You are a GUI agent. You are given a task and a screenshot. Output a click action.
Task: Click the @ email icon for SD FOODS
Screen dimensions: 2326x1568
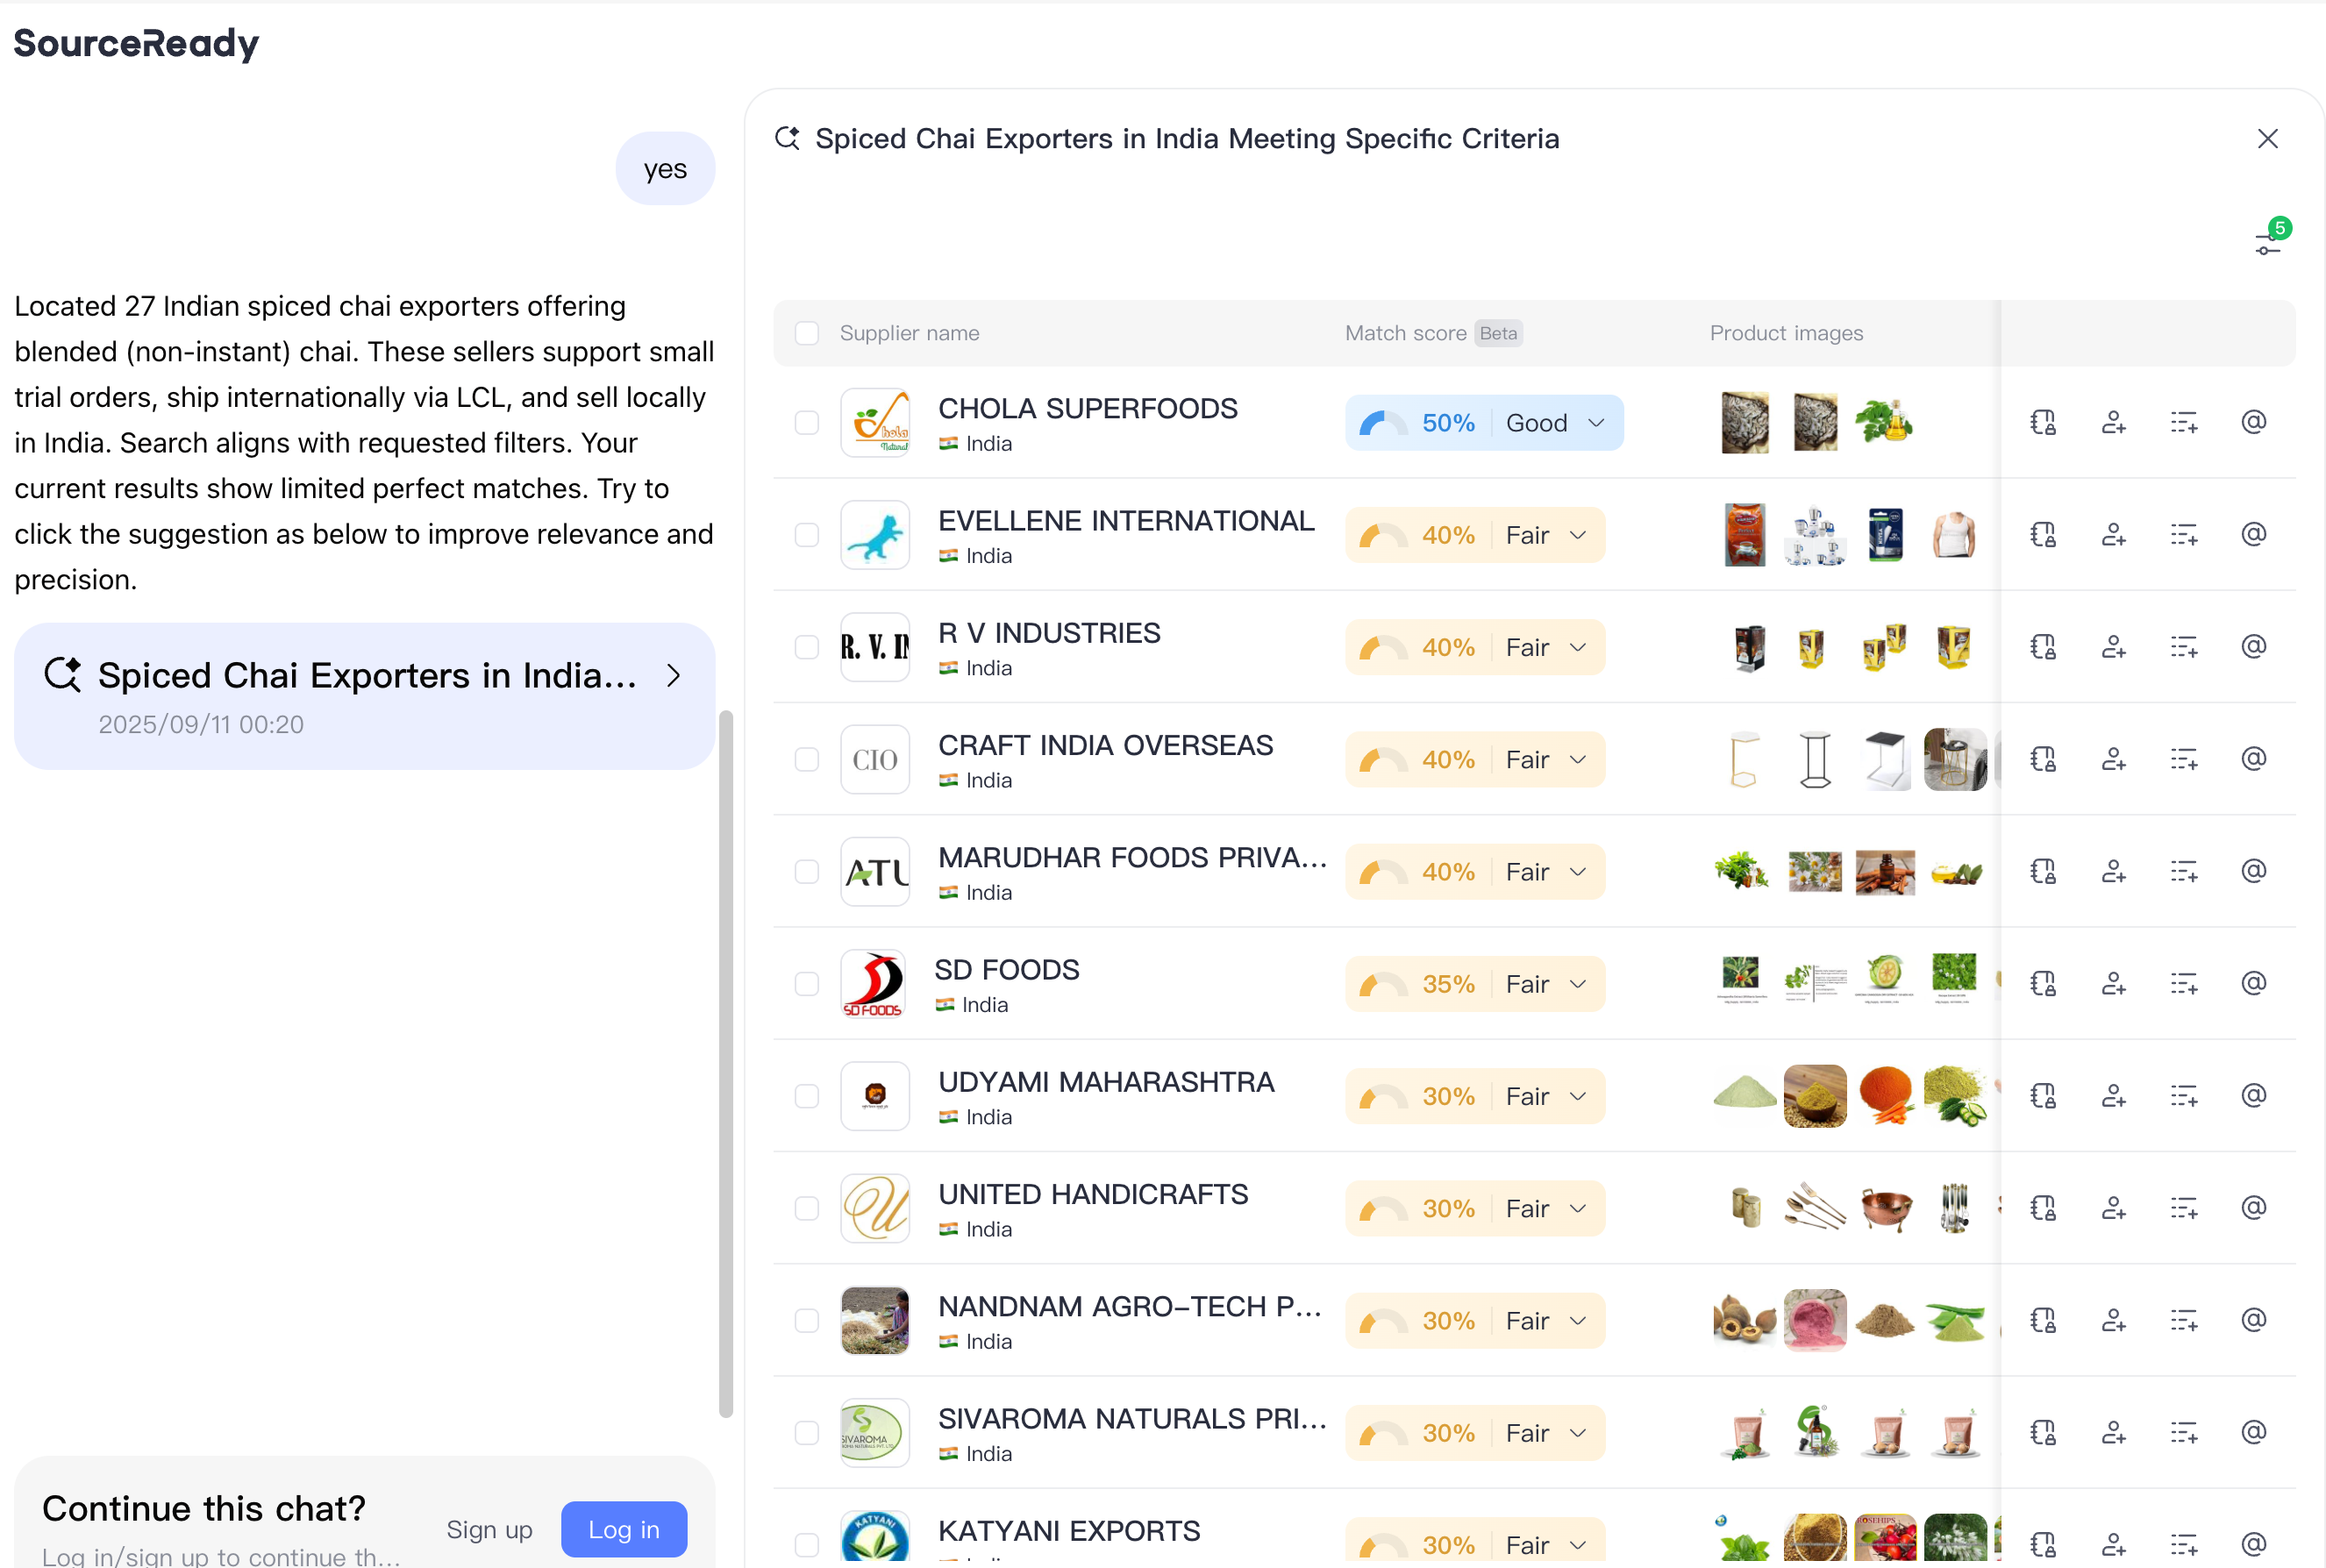click(x=2253, y=984)
